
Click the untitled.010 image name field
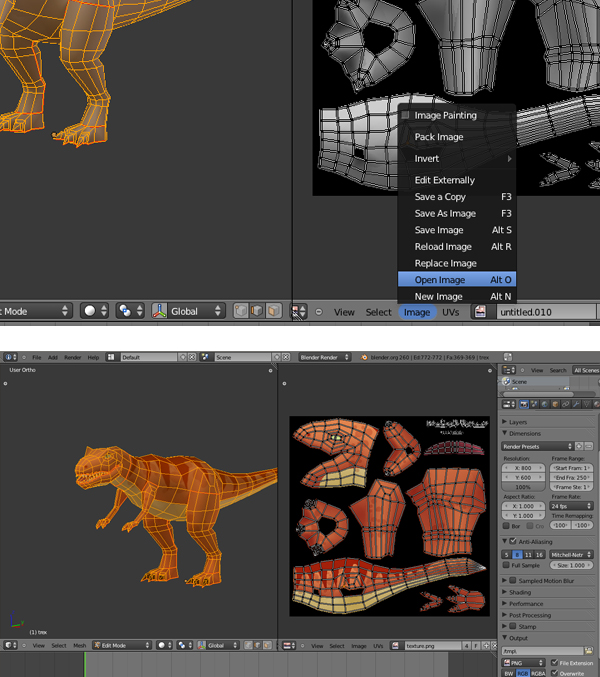coord(546,312)
